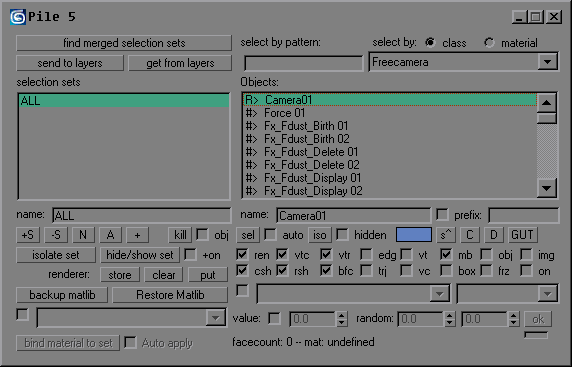Click the + button next to A
The height and width of the screenshot is (367, 572).
tap(138, 235)
